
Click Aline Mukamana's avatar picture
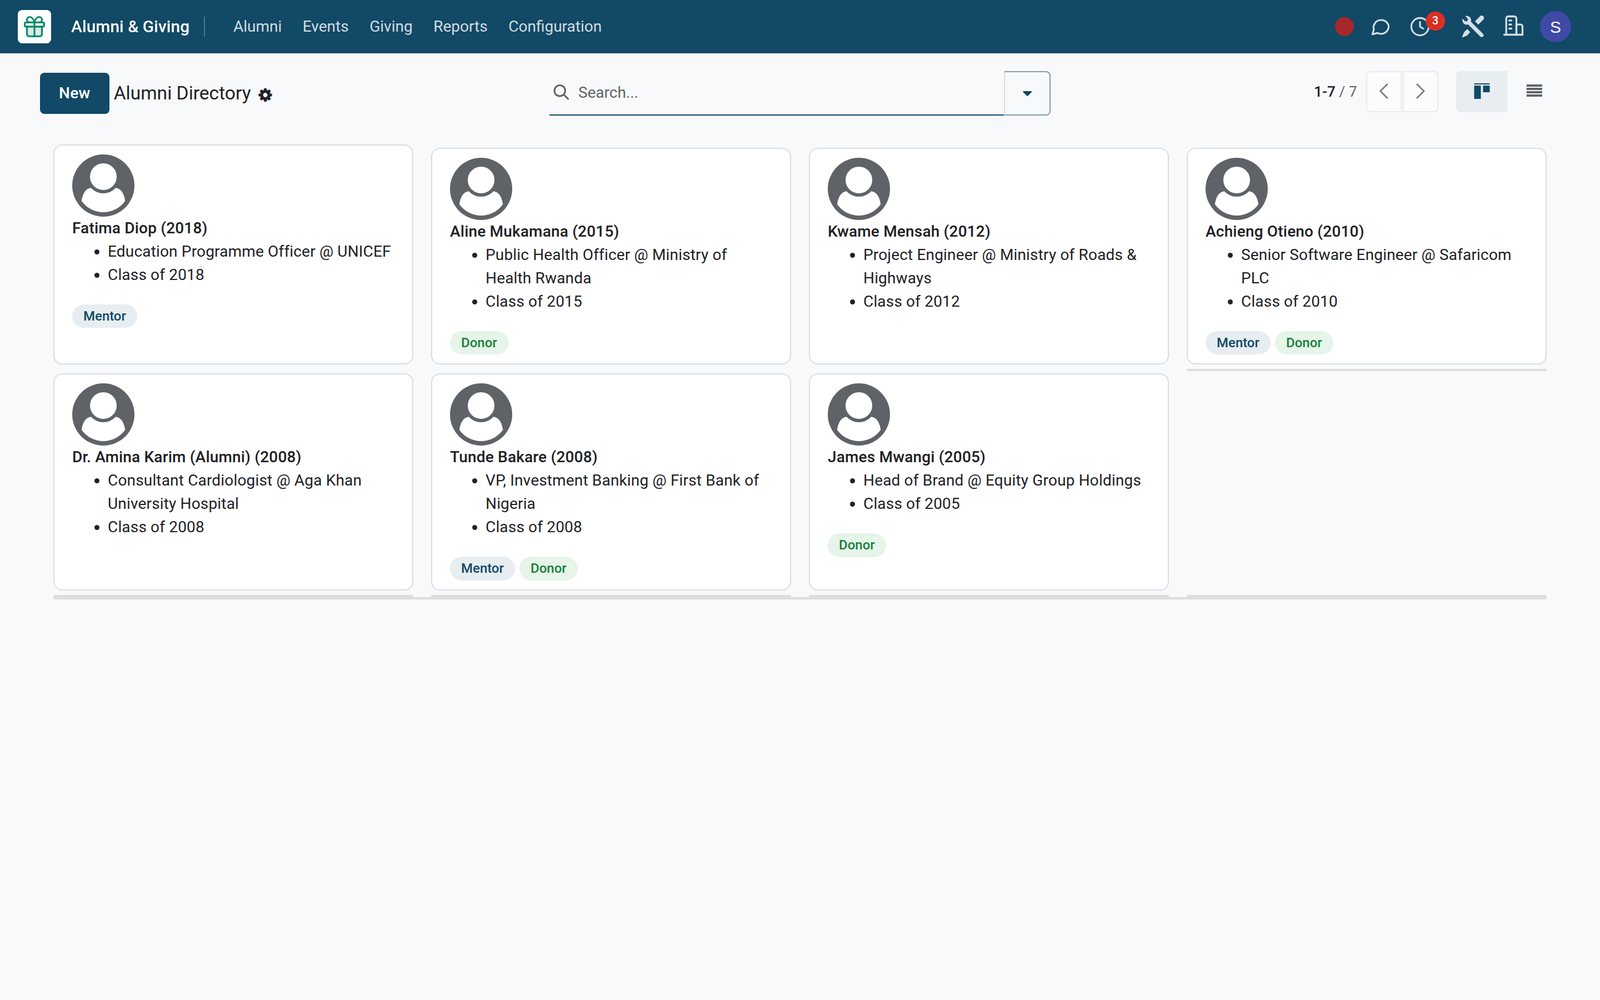click(x=481, y=188)
